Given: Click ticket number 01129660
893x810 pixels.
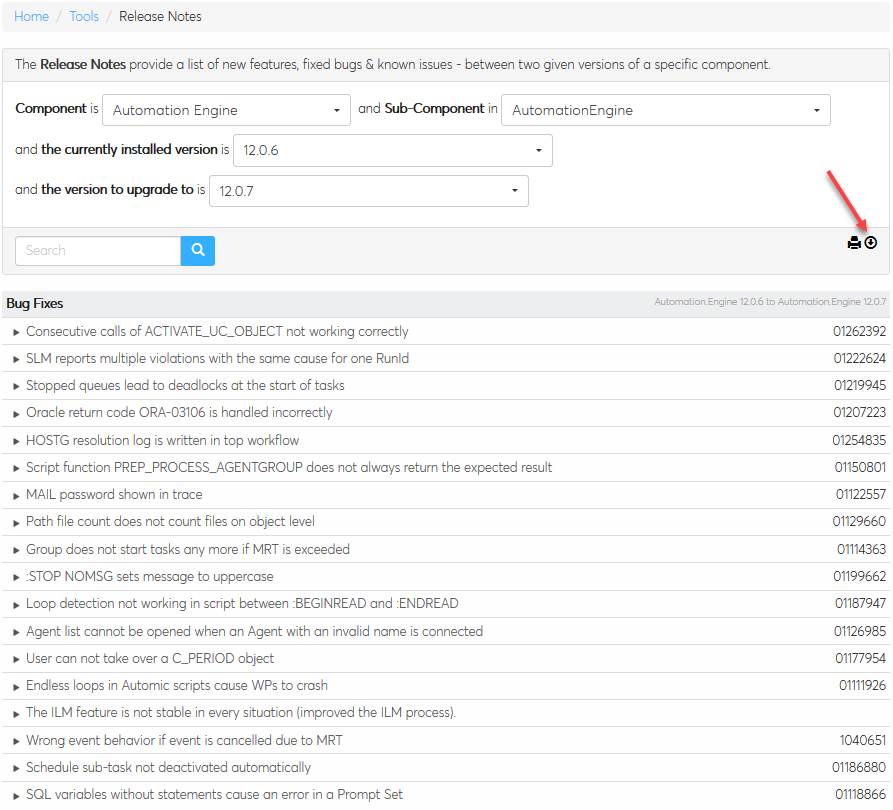Looking at the screenshot, I should [x=859, y=522].
